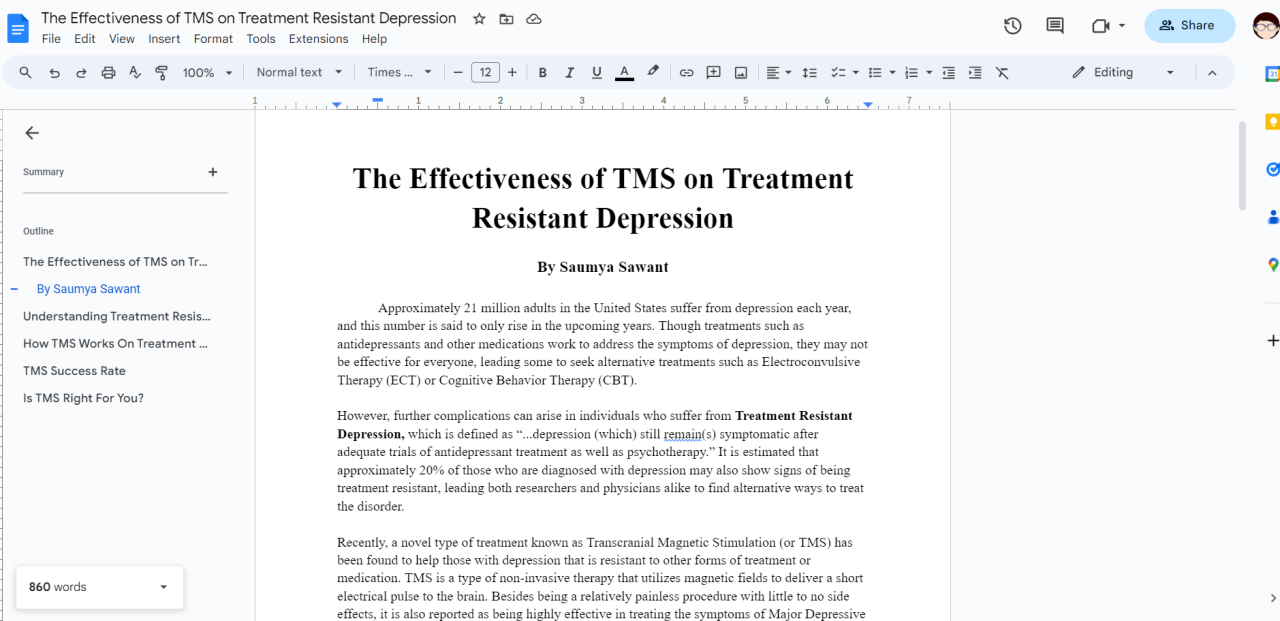This screenshot has width=1280, height=621.
Task: Undo the last action
Action: coord(54,73)
